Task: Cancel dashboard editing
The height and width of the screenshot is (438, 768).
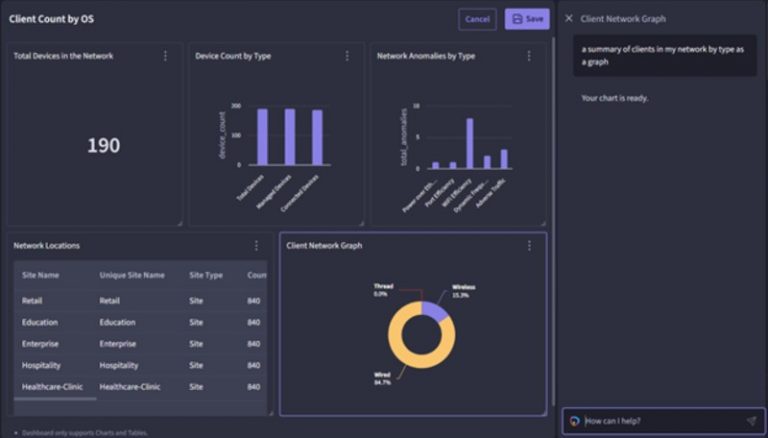Action: pyautogui.click(x=477, y=19)
